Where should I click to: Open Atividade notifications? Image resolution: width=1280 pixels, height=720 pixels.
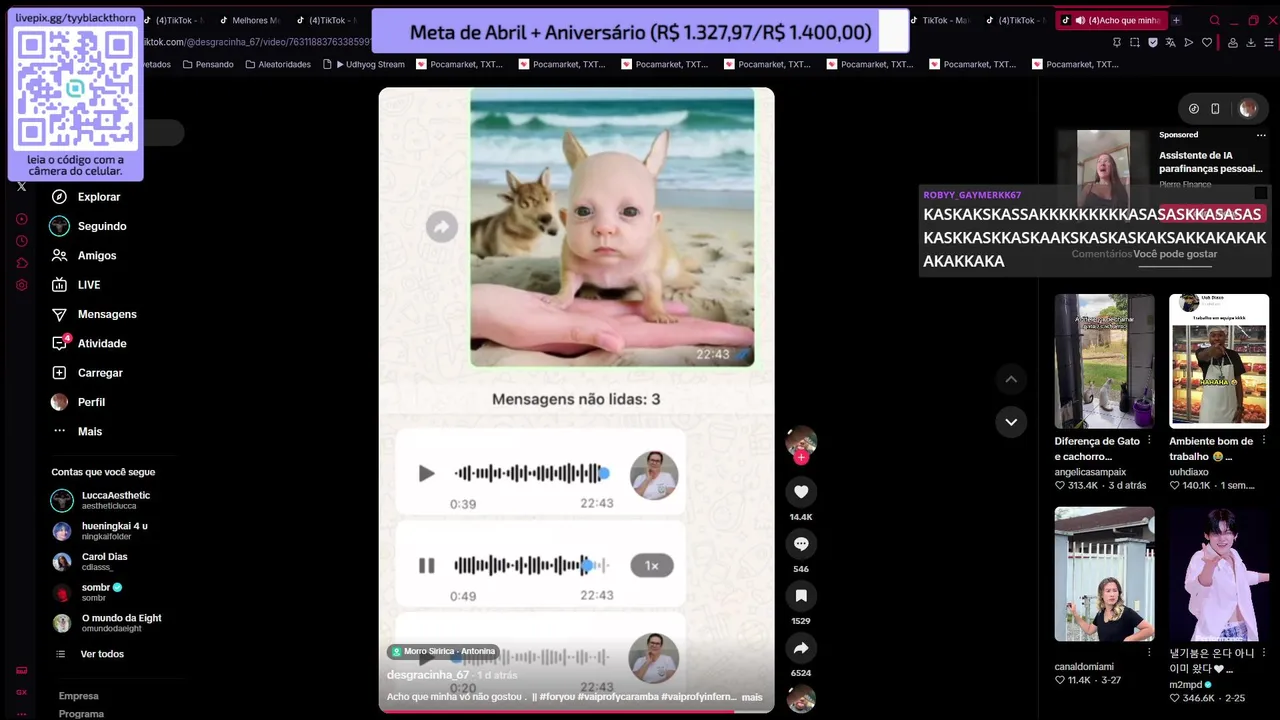click(89, 343)
